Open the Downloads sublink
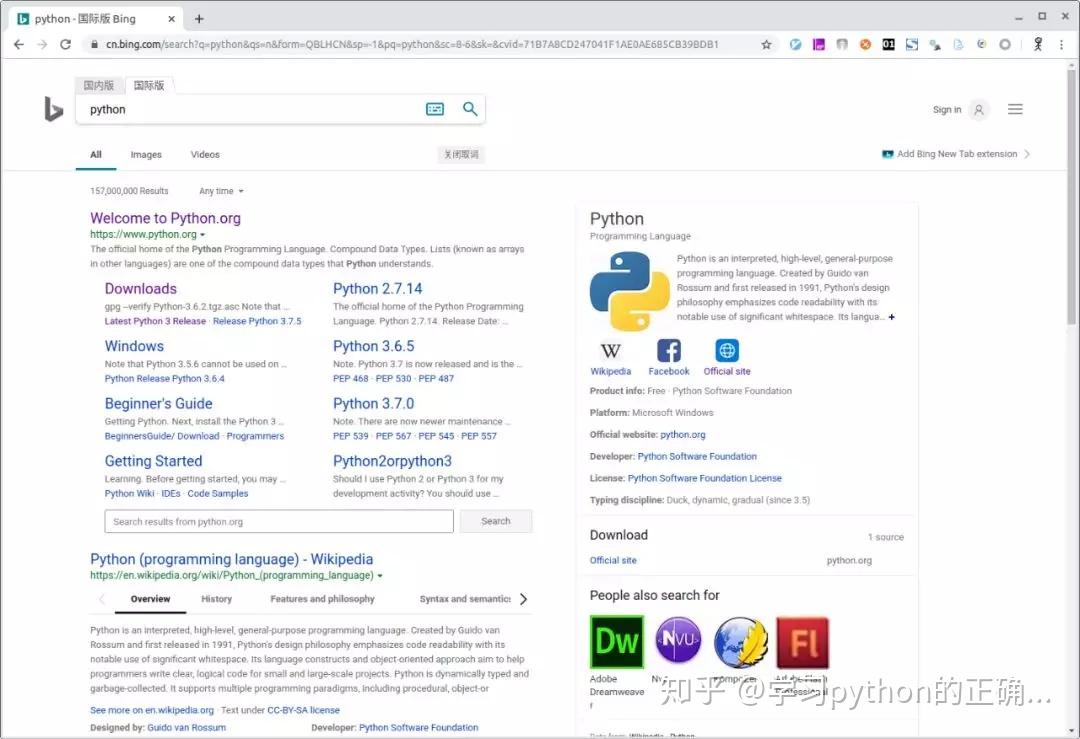This screenshot has height=739, width=1080. 141,289
